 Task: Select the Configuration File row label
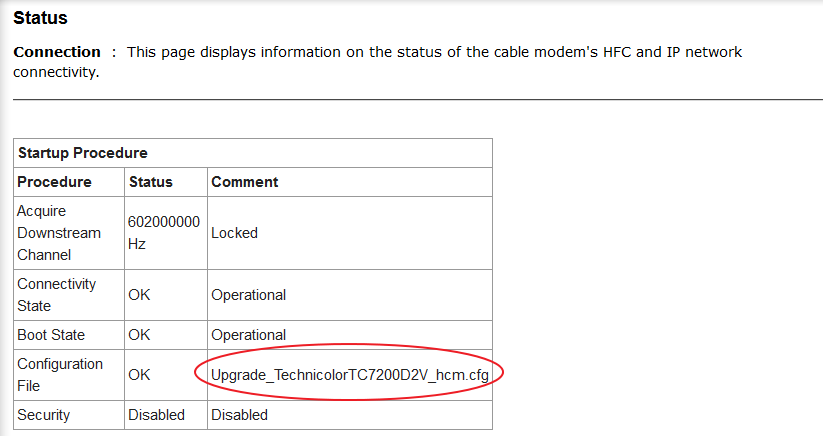pyautogui.click(x=60, y=374)
